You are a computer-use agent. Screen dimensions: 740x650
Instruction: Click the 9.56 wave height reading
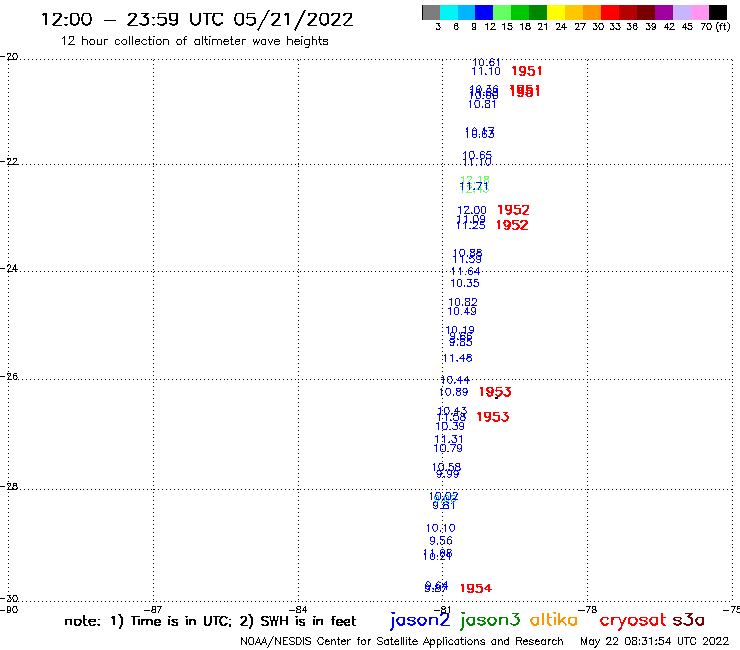pyautogui.click(x=441, y=541)
